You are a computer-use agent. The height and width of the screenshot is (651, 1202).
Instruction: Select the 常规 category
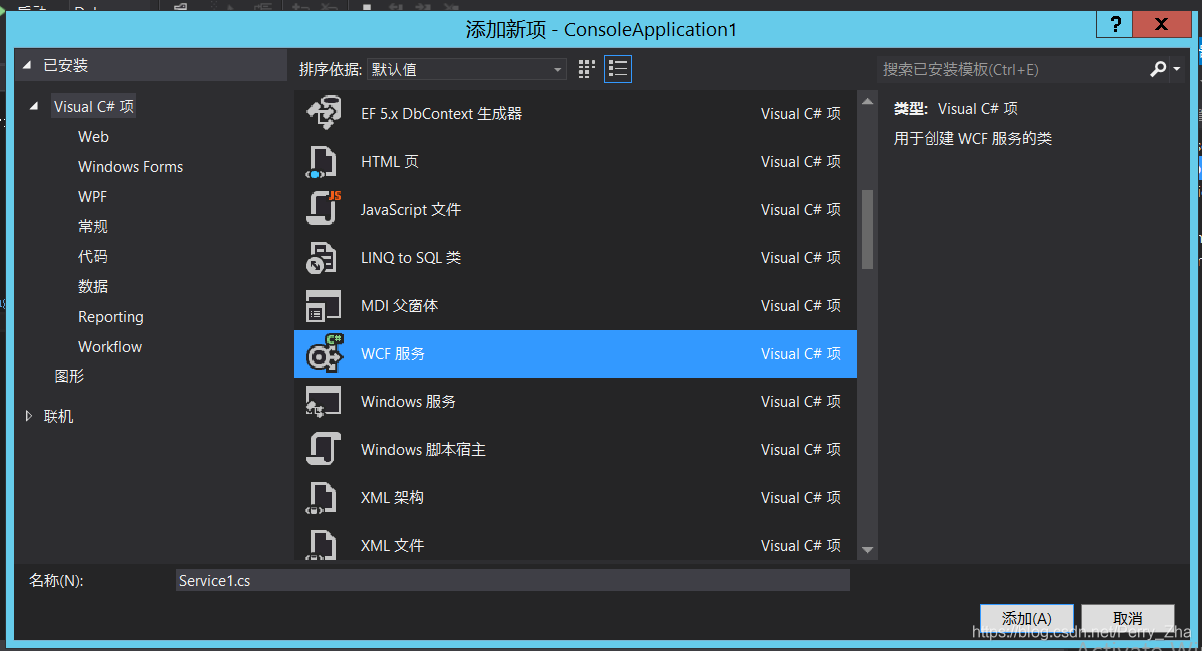pyautogui.click(x=93, y=227)
